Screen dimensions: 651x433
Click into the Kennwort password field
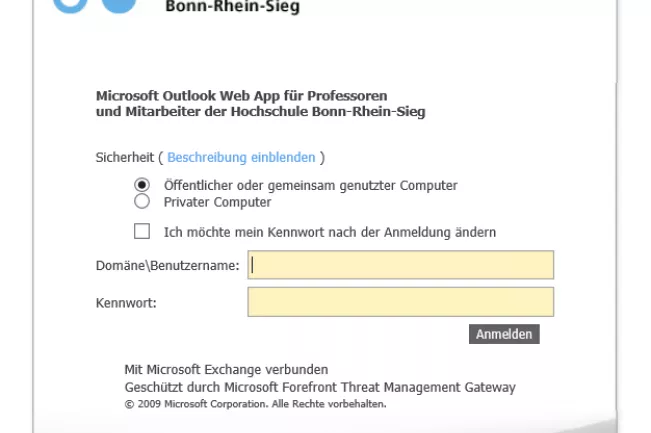pyautogui.click(x=400, y=302)
